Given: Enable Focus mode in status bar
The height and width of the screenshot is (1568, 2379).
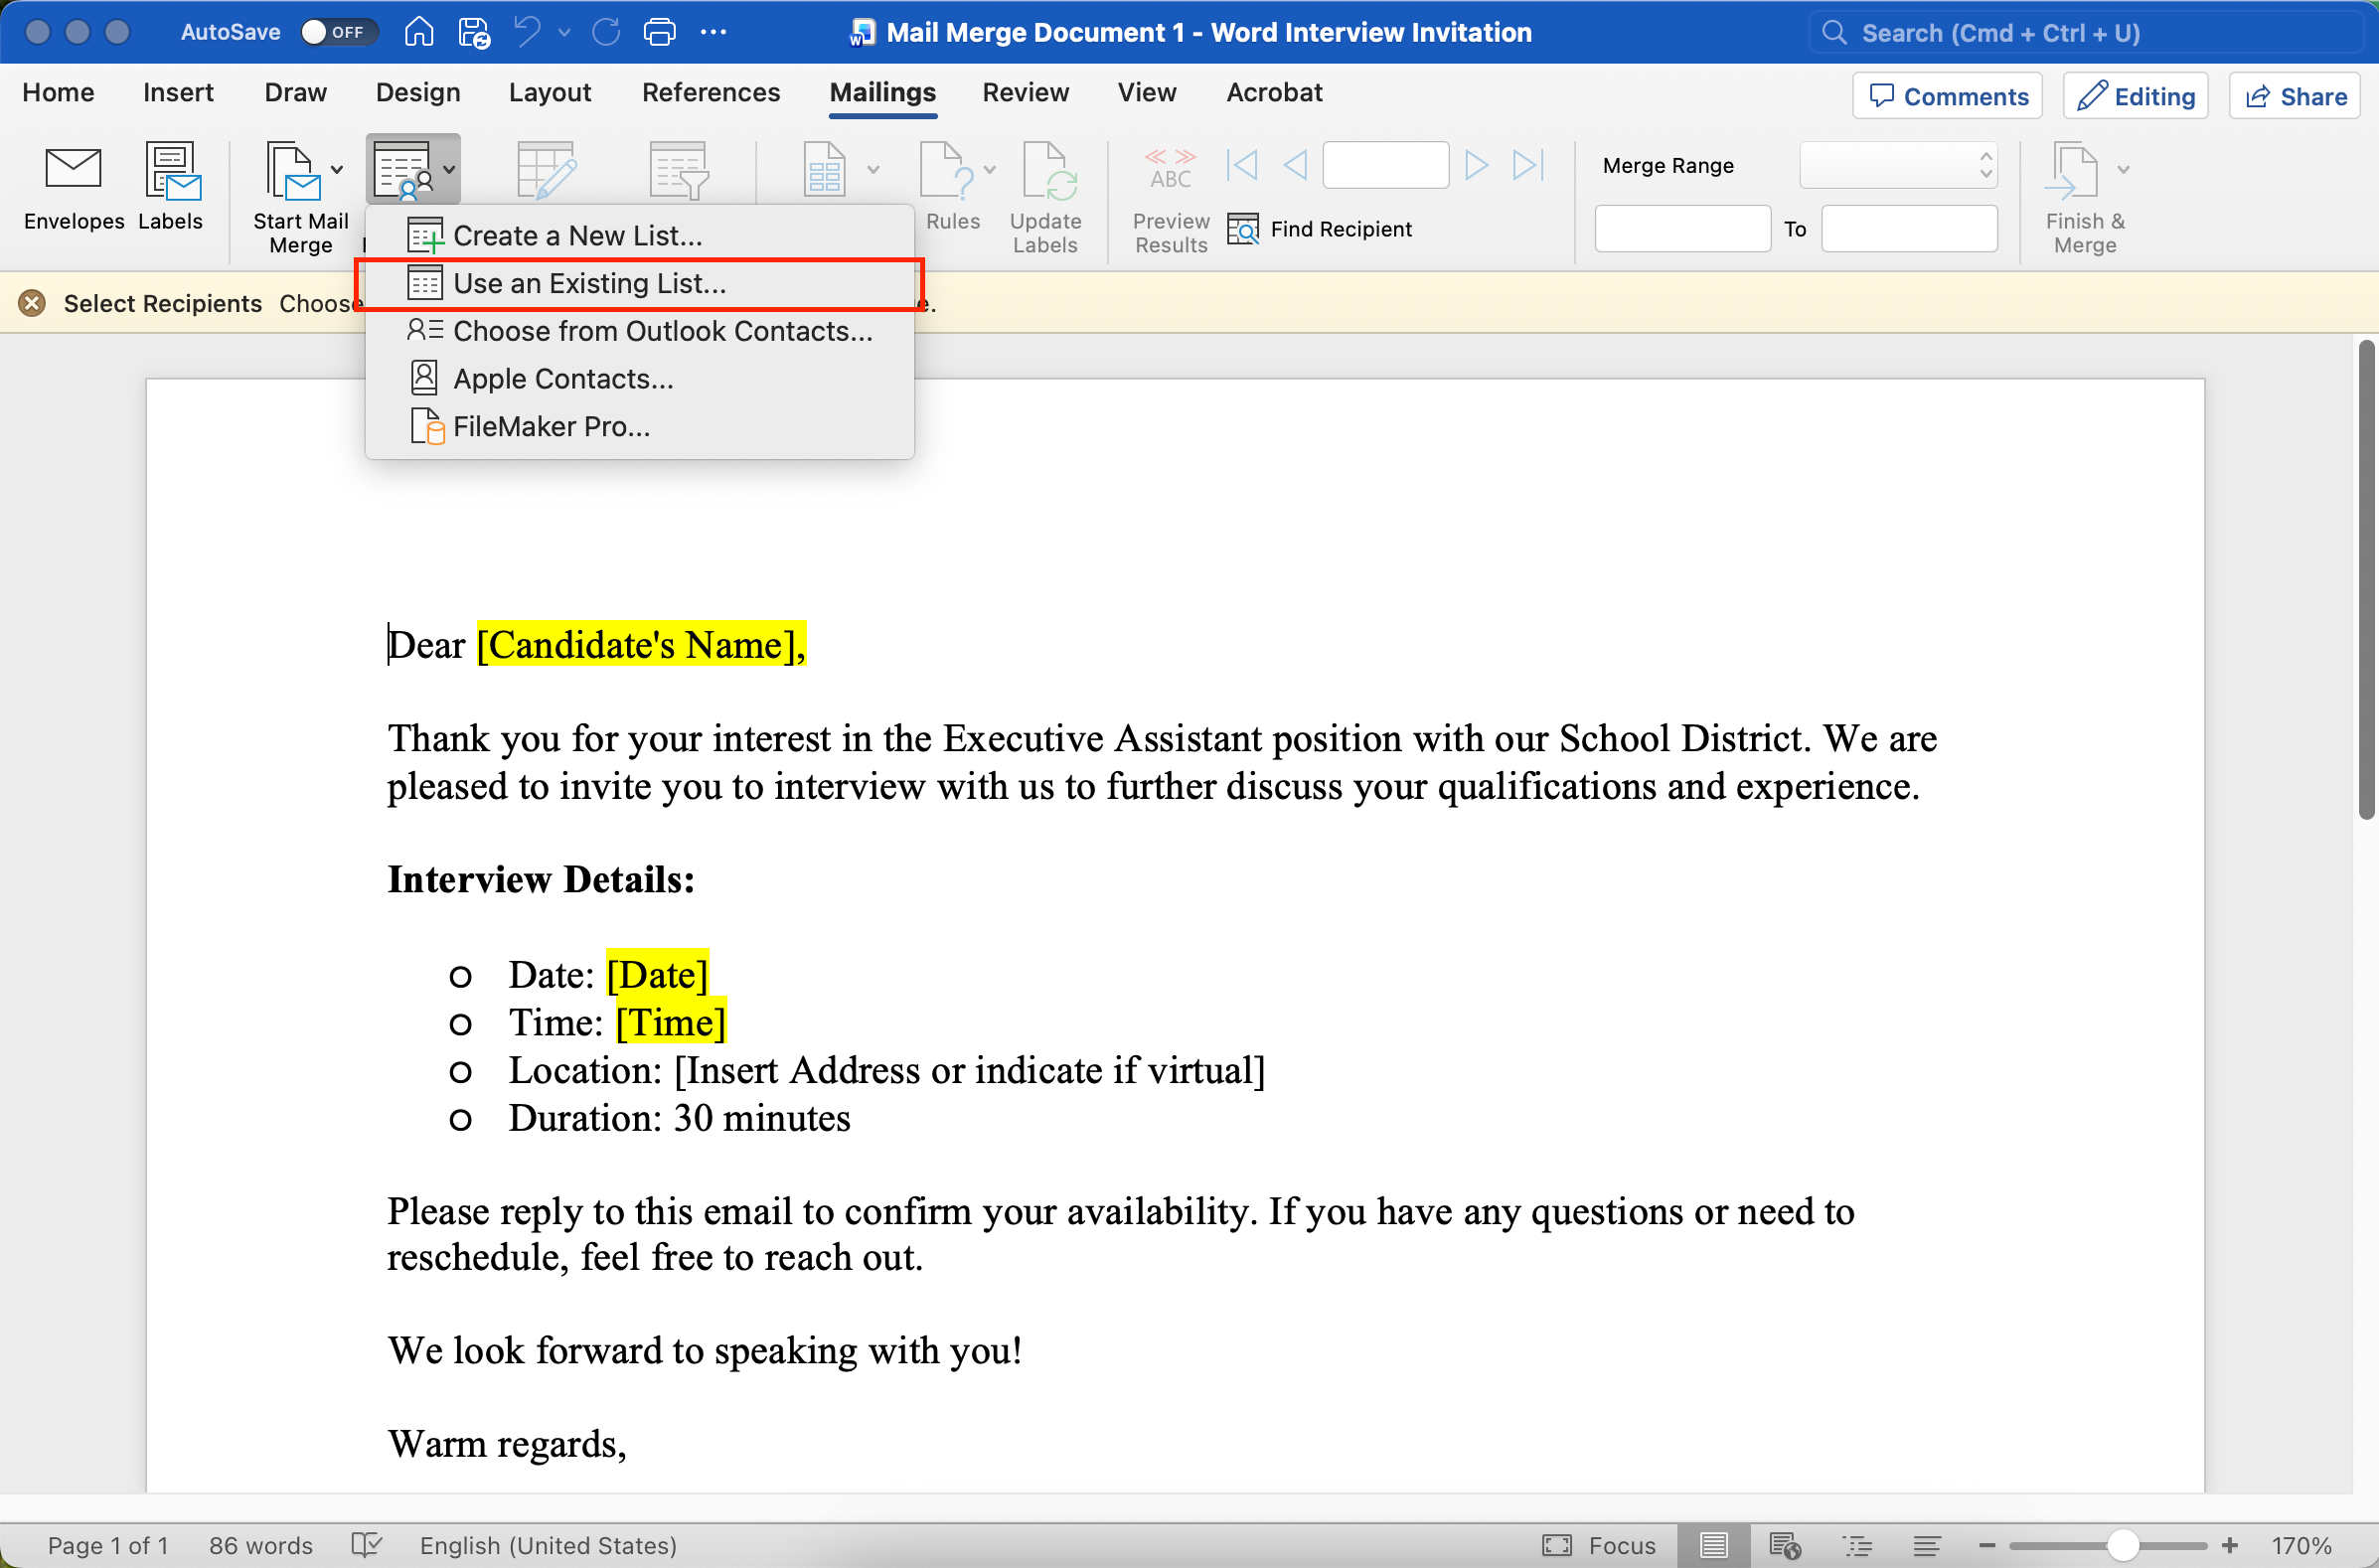Looking at the screenshot, I should pos(1598,1545).
